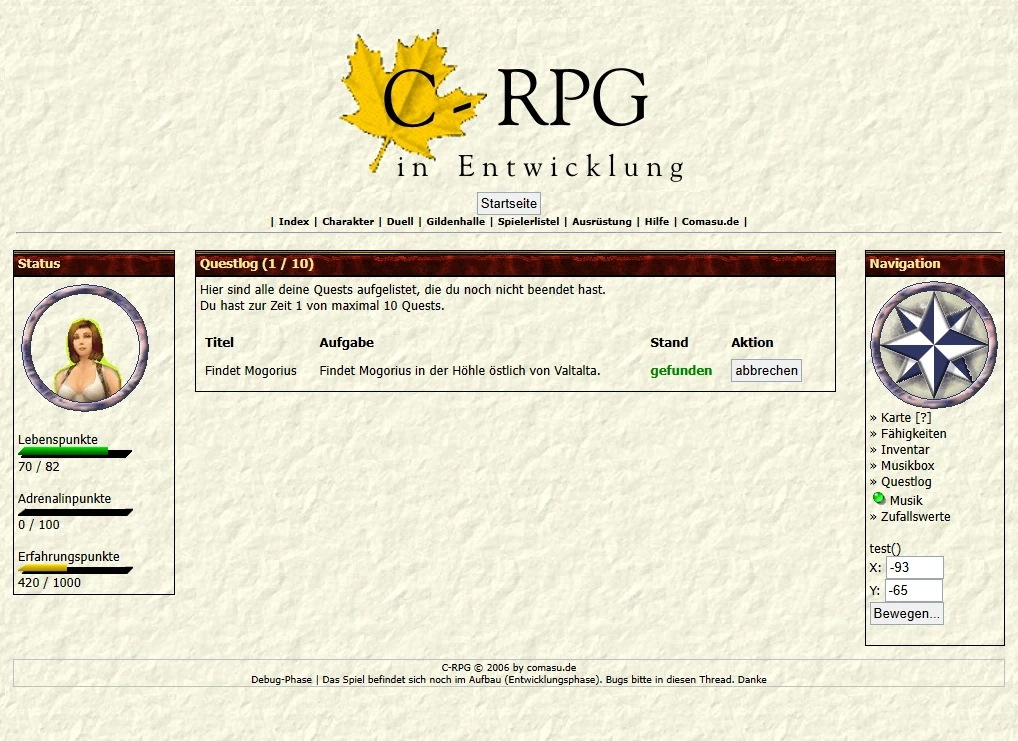Open the Spielerlistel menu link
Screen dimensions: 1018x741
pyautogui.click(x=528, y=221)
